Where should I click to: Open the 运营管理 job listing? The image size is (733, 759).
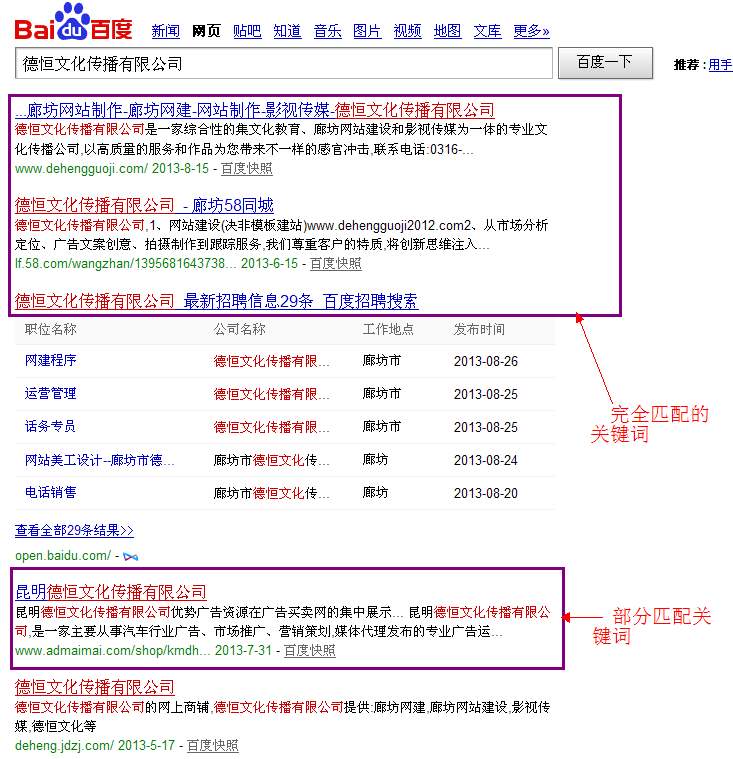pos(50,393)
